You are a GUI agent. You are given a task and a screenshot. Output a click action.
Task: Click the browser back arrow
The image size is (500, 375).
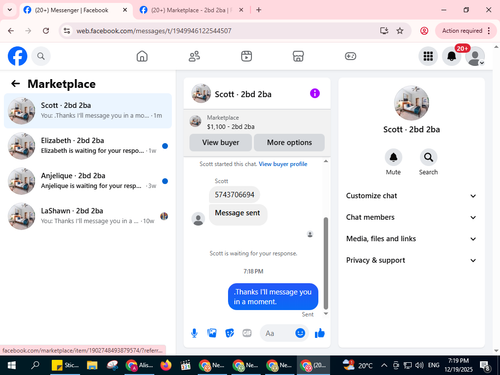(x=11, y=31)
